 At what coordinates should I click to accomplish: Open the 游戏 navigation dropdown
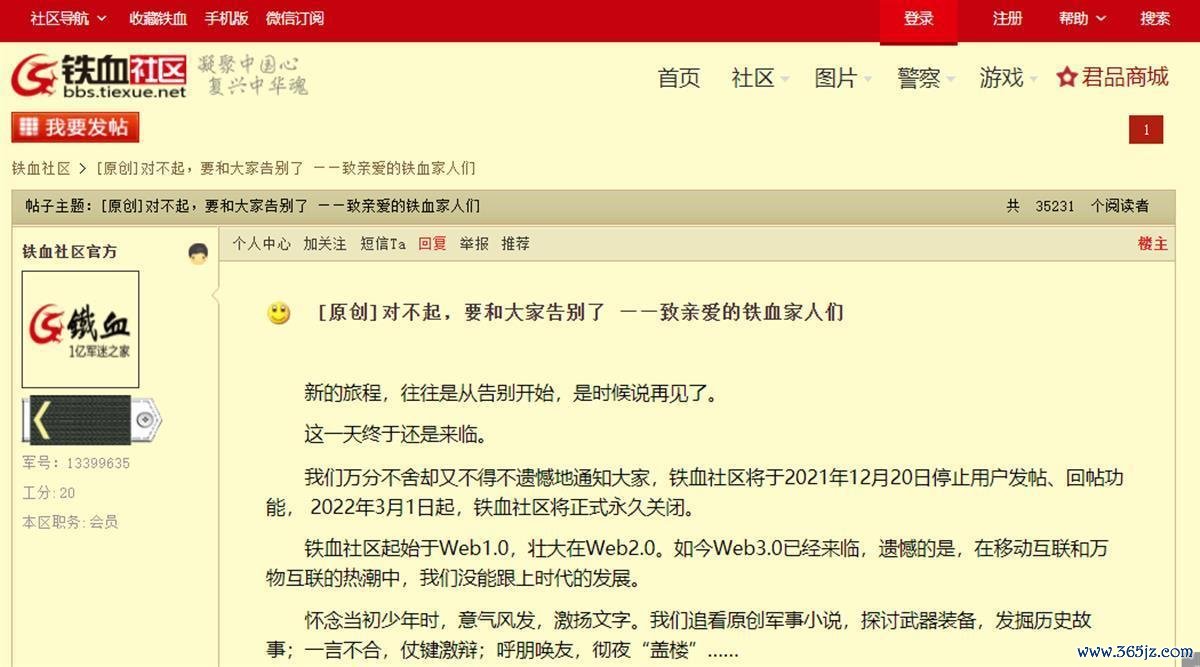click(x=1009, y=78)
